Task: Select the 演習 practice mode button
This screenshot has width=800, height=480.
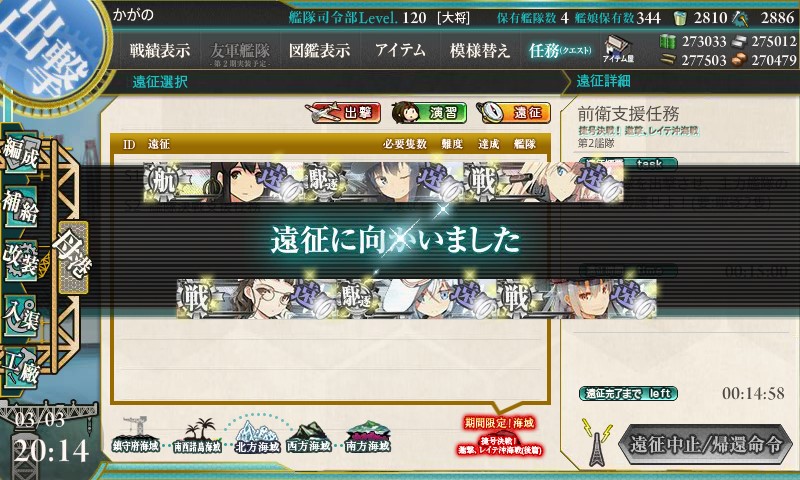Action: (430, 112)
